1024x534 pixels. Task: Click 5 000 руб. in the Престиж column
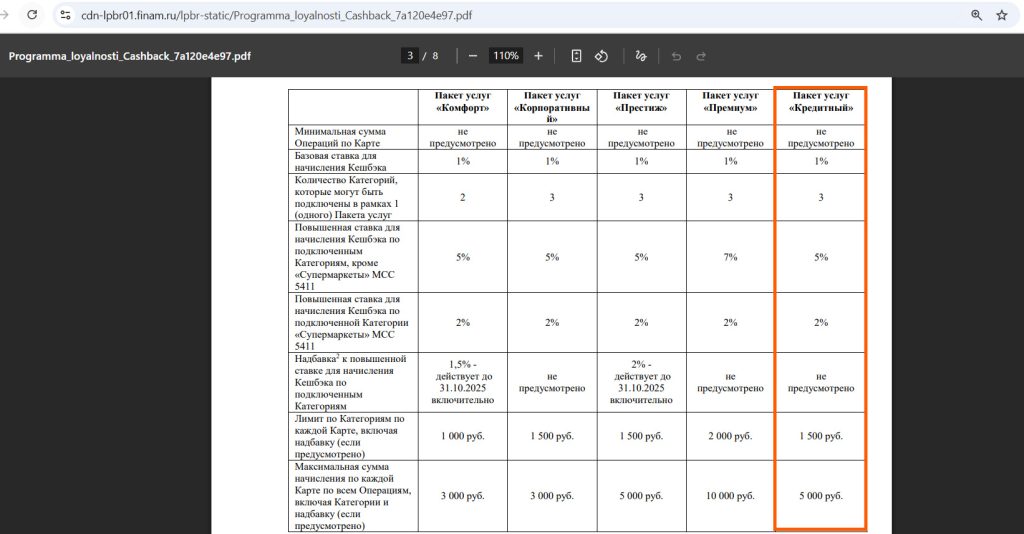pos(641,496)
